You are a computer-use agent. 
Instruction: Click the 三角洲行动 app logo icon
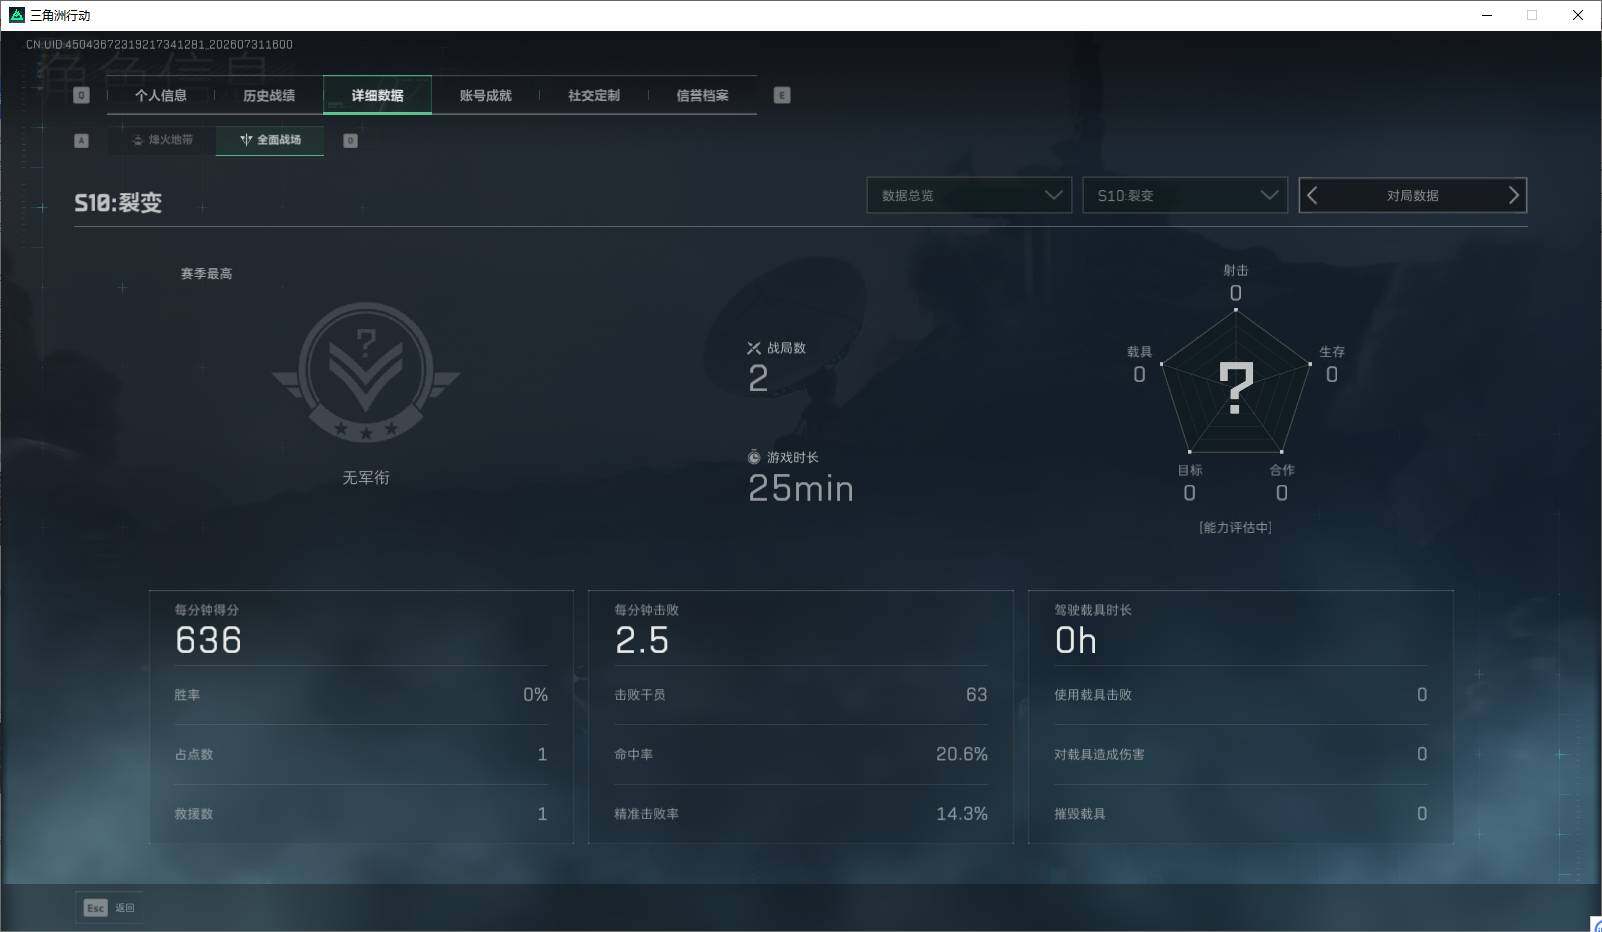coord(16,15)
